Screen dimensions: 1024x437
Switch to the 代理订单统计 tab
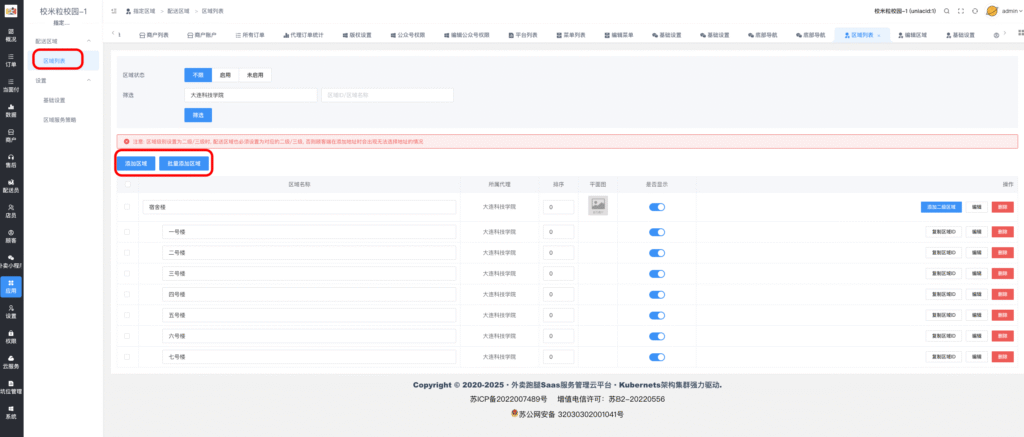coord(303,35)
